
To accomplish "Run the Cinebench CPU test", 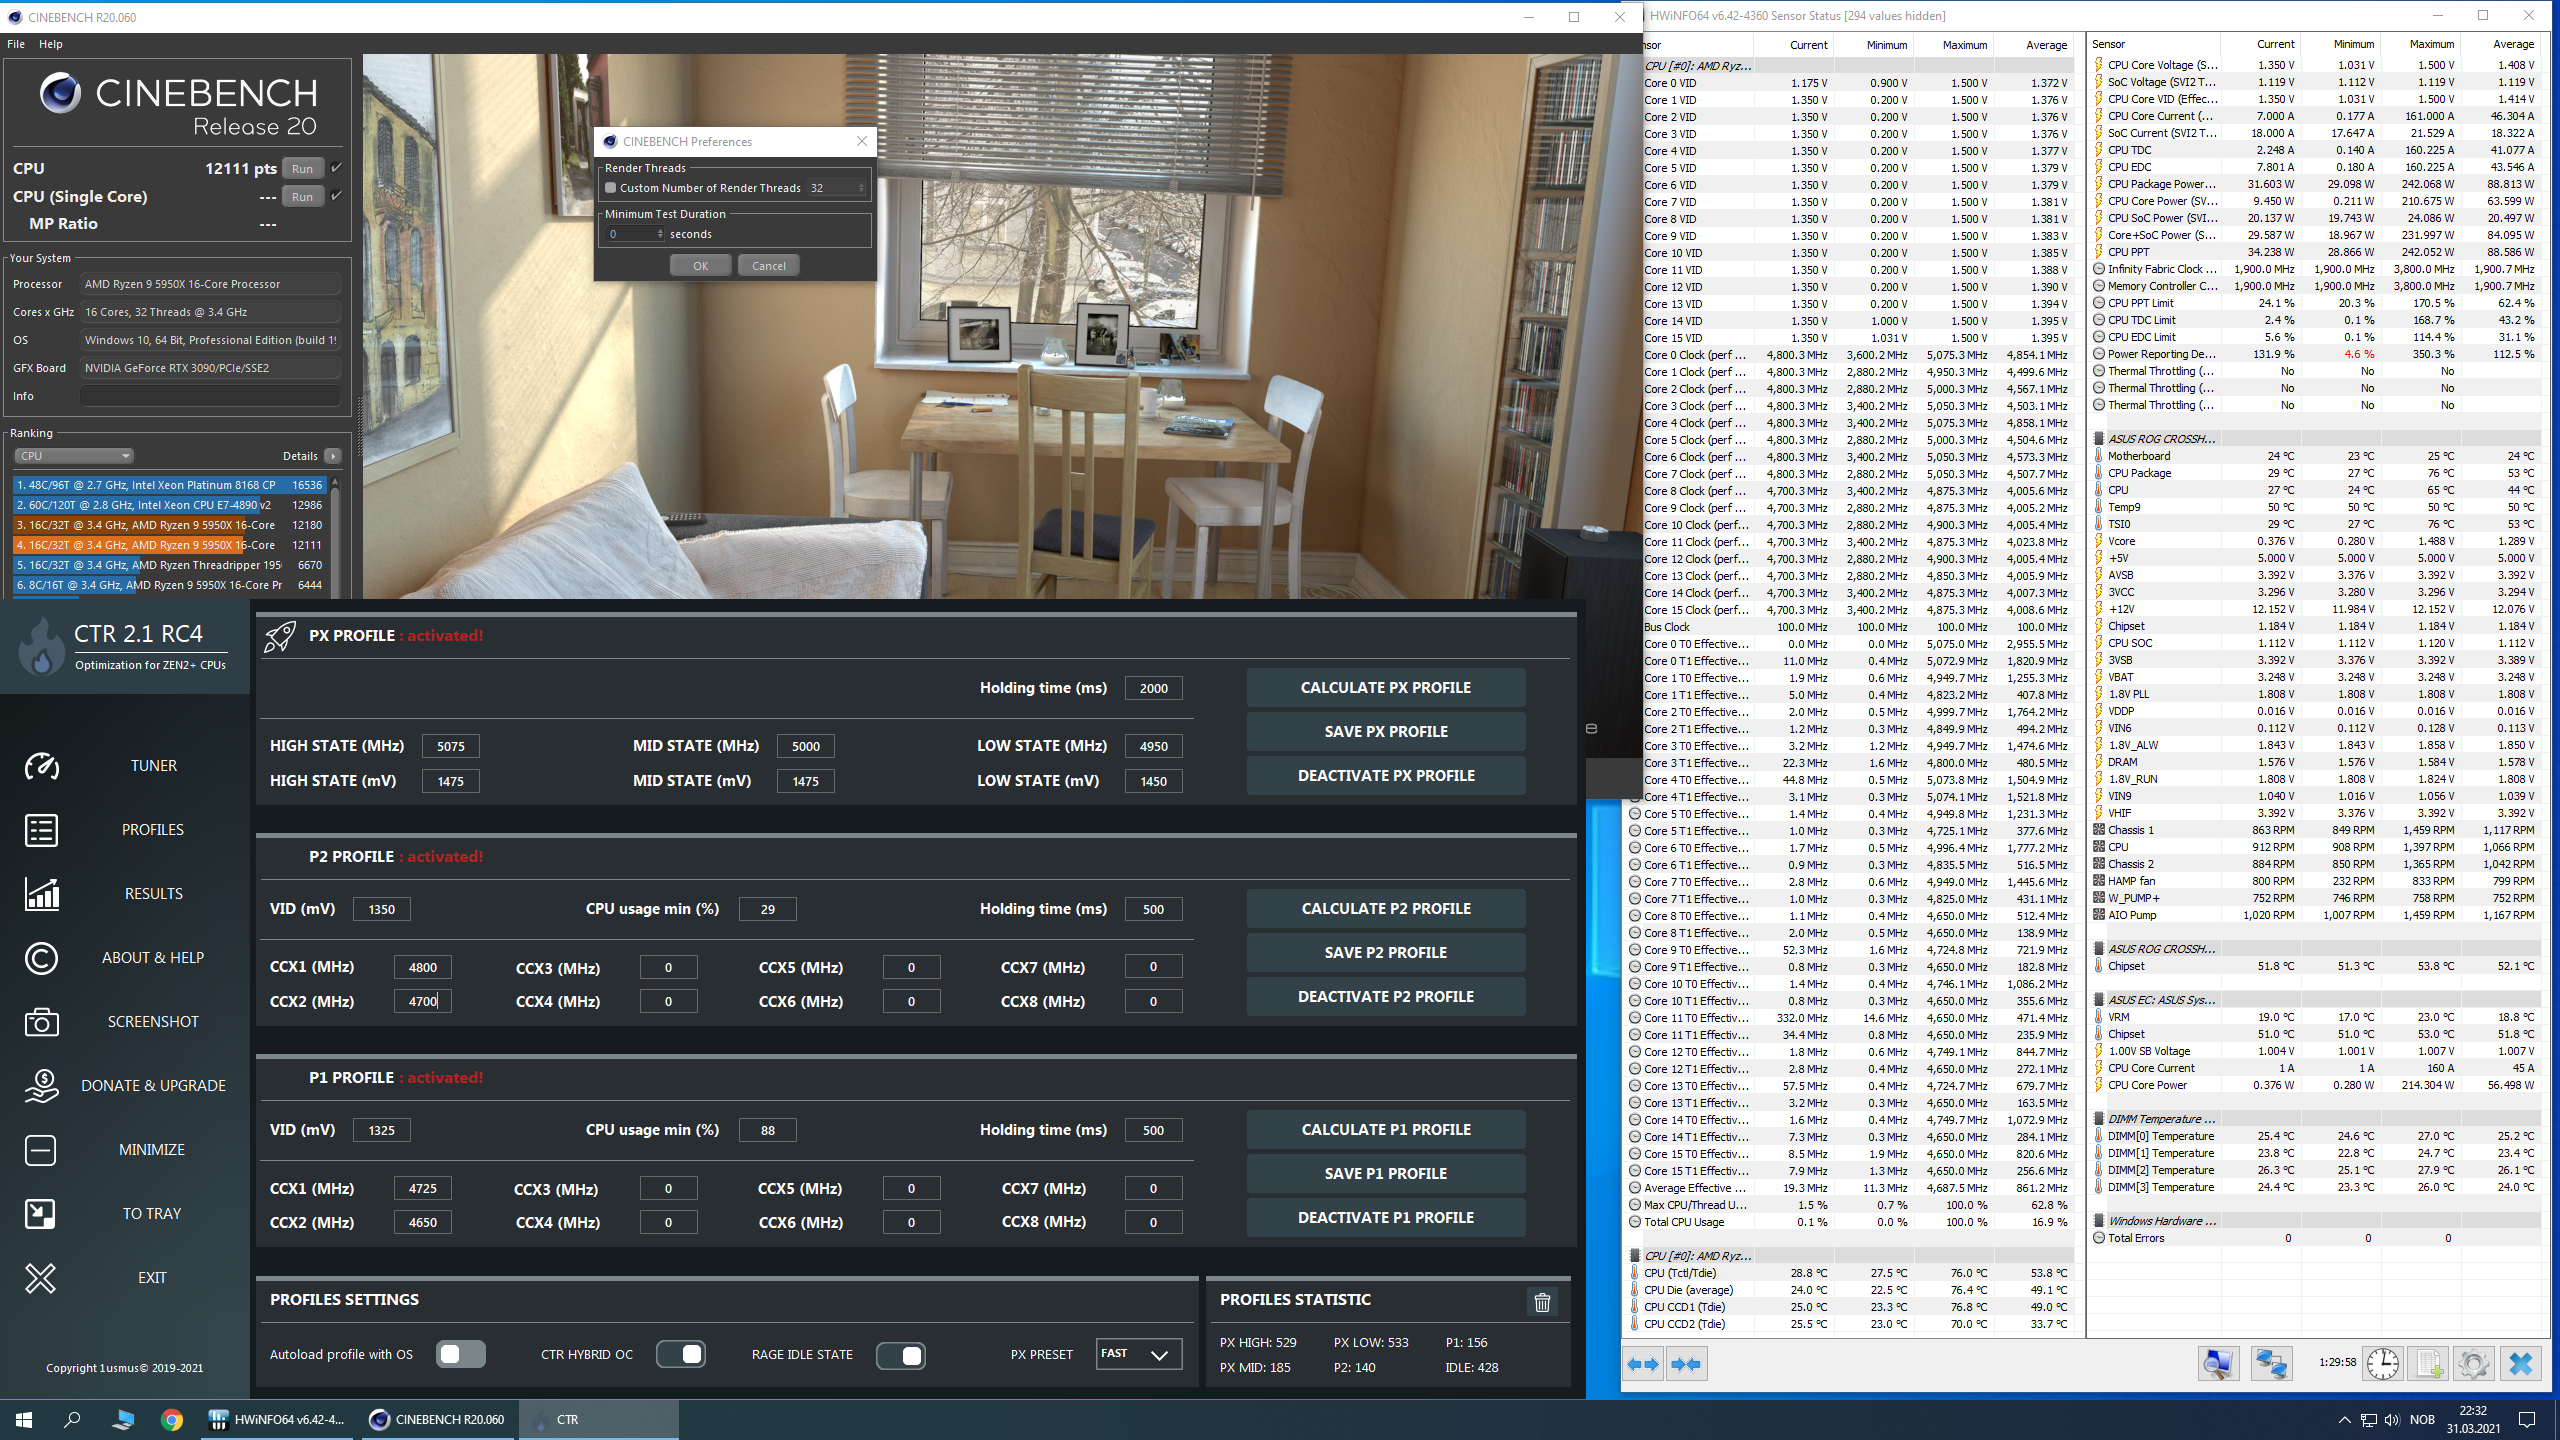I will 303,169.
